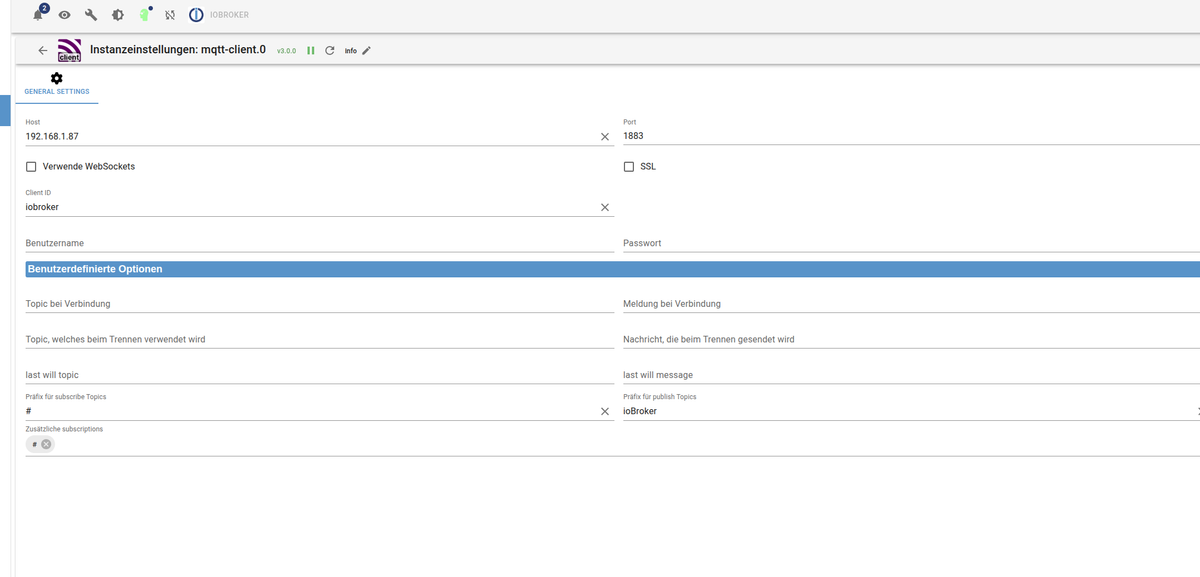Viewport: 1200px width, 577px height.
Task: Click the eye visibility icon in top bar
Action: pyautogui.click(x=65, y=15)
